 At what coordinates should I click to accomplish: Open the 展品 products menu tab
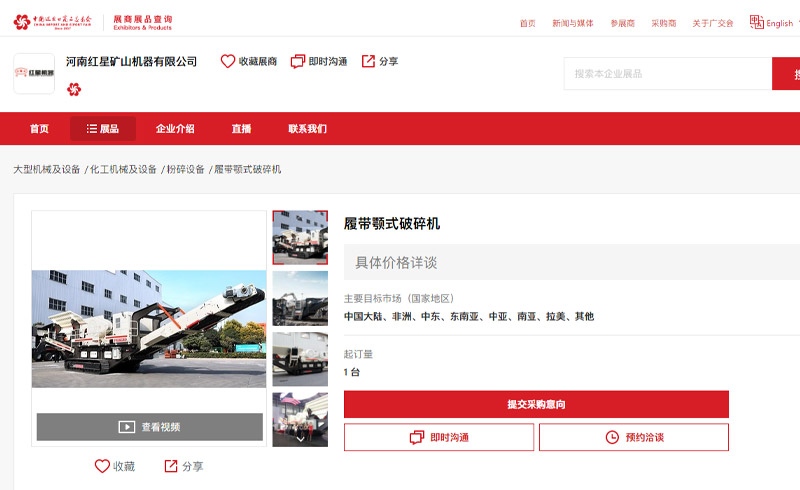[x=103, y=129]
